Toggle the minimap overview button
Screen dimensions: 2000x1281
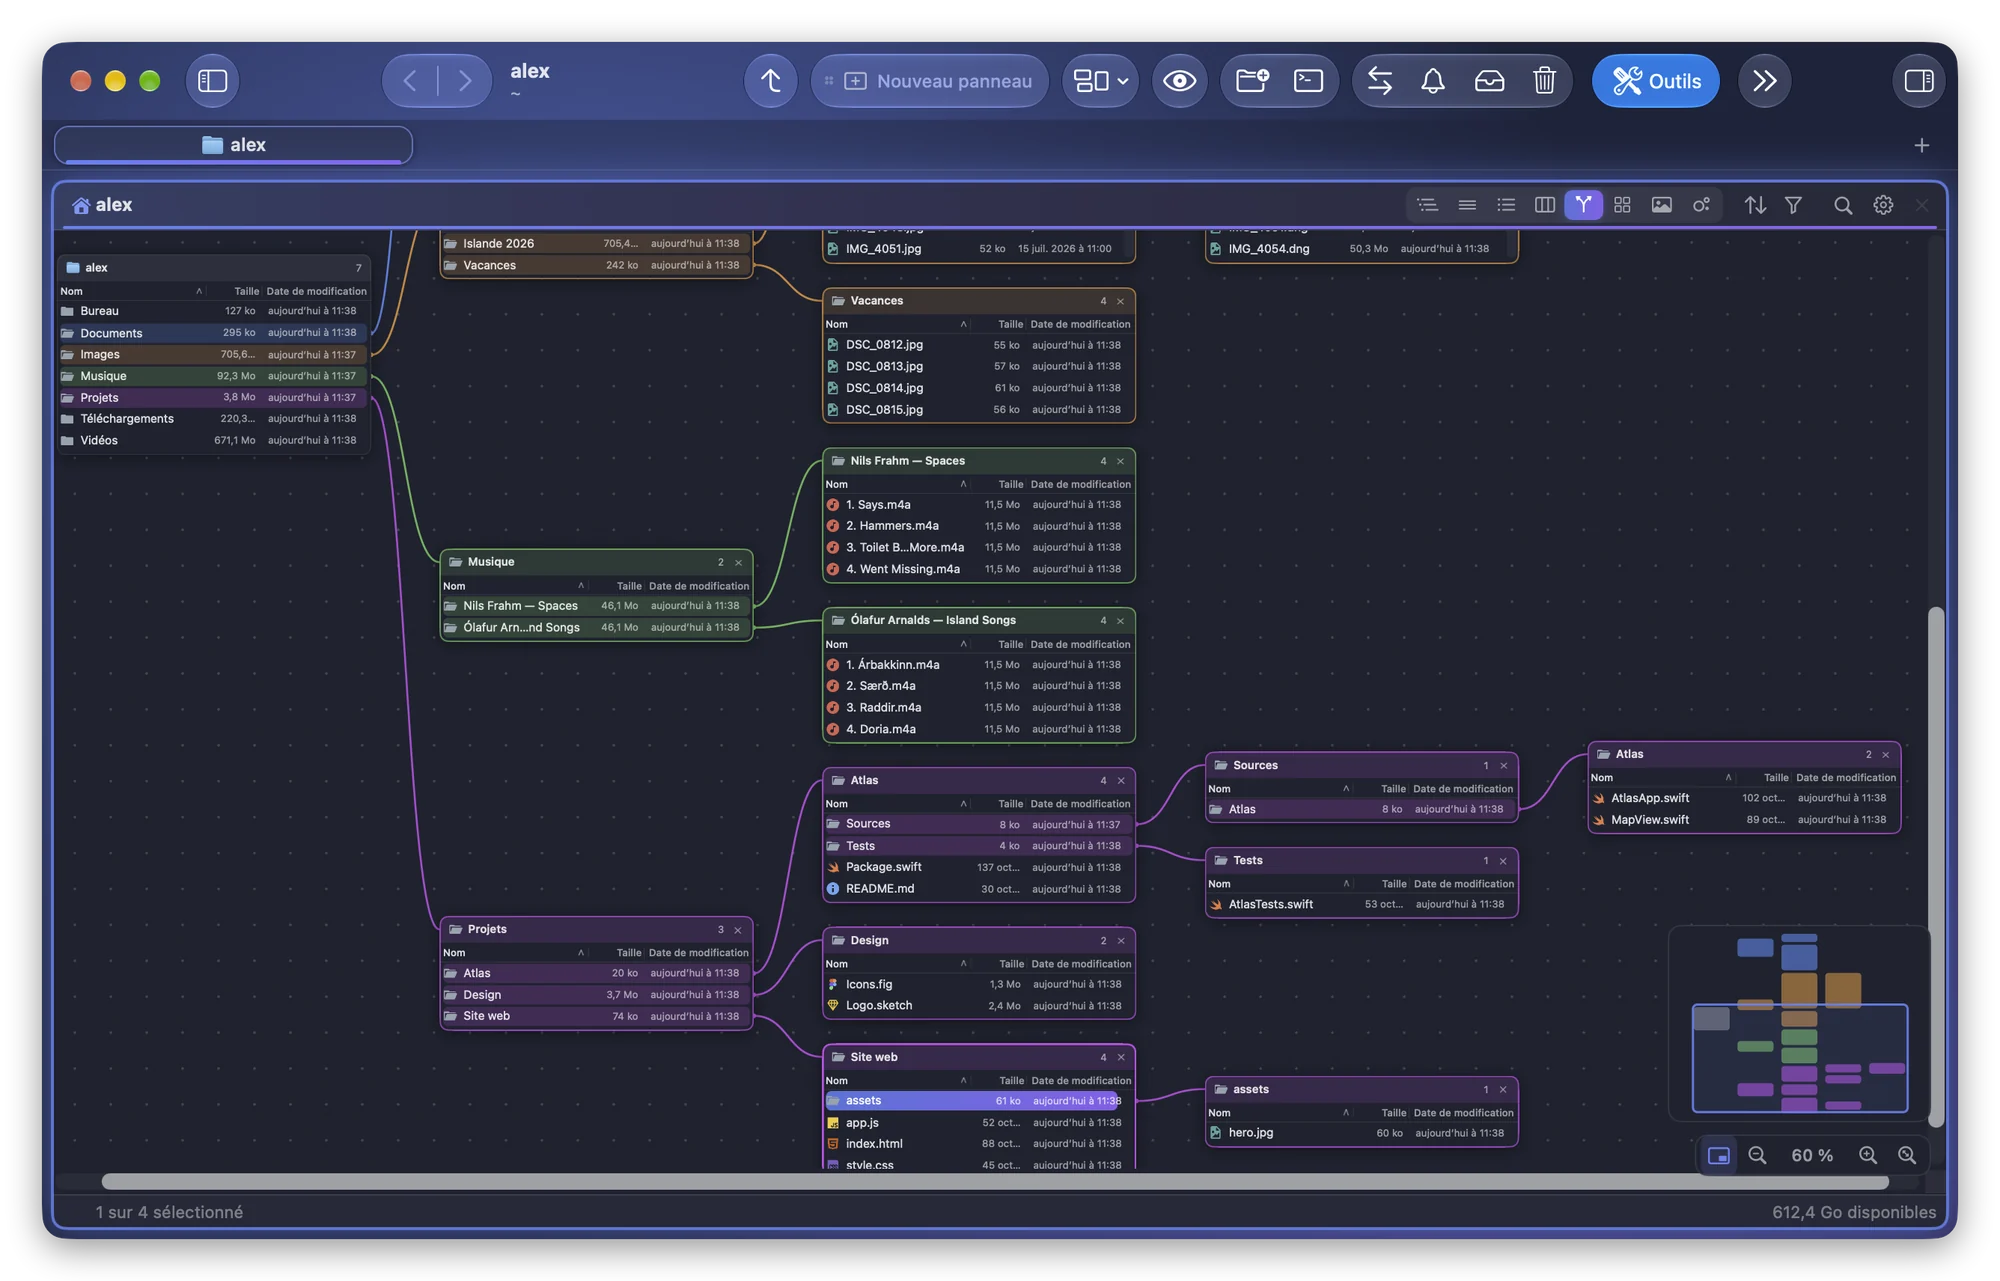[x=1719, y=1155]
